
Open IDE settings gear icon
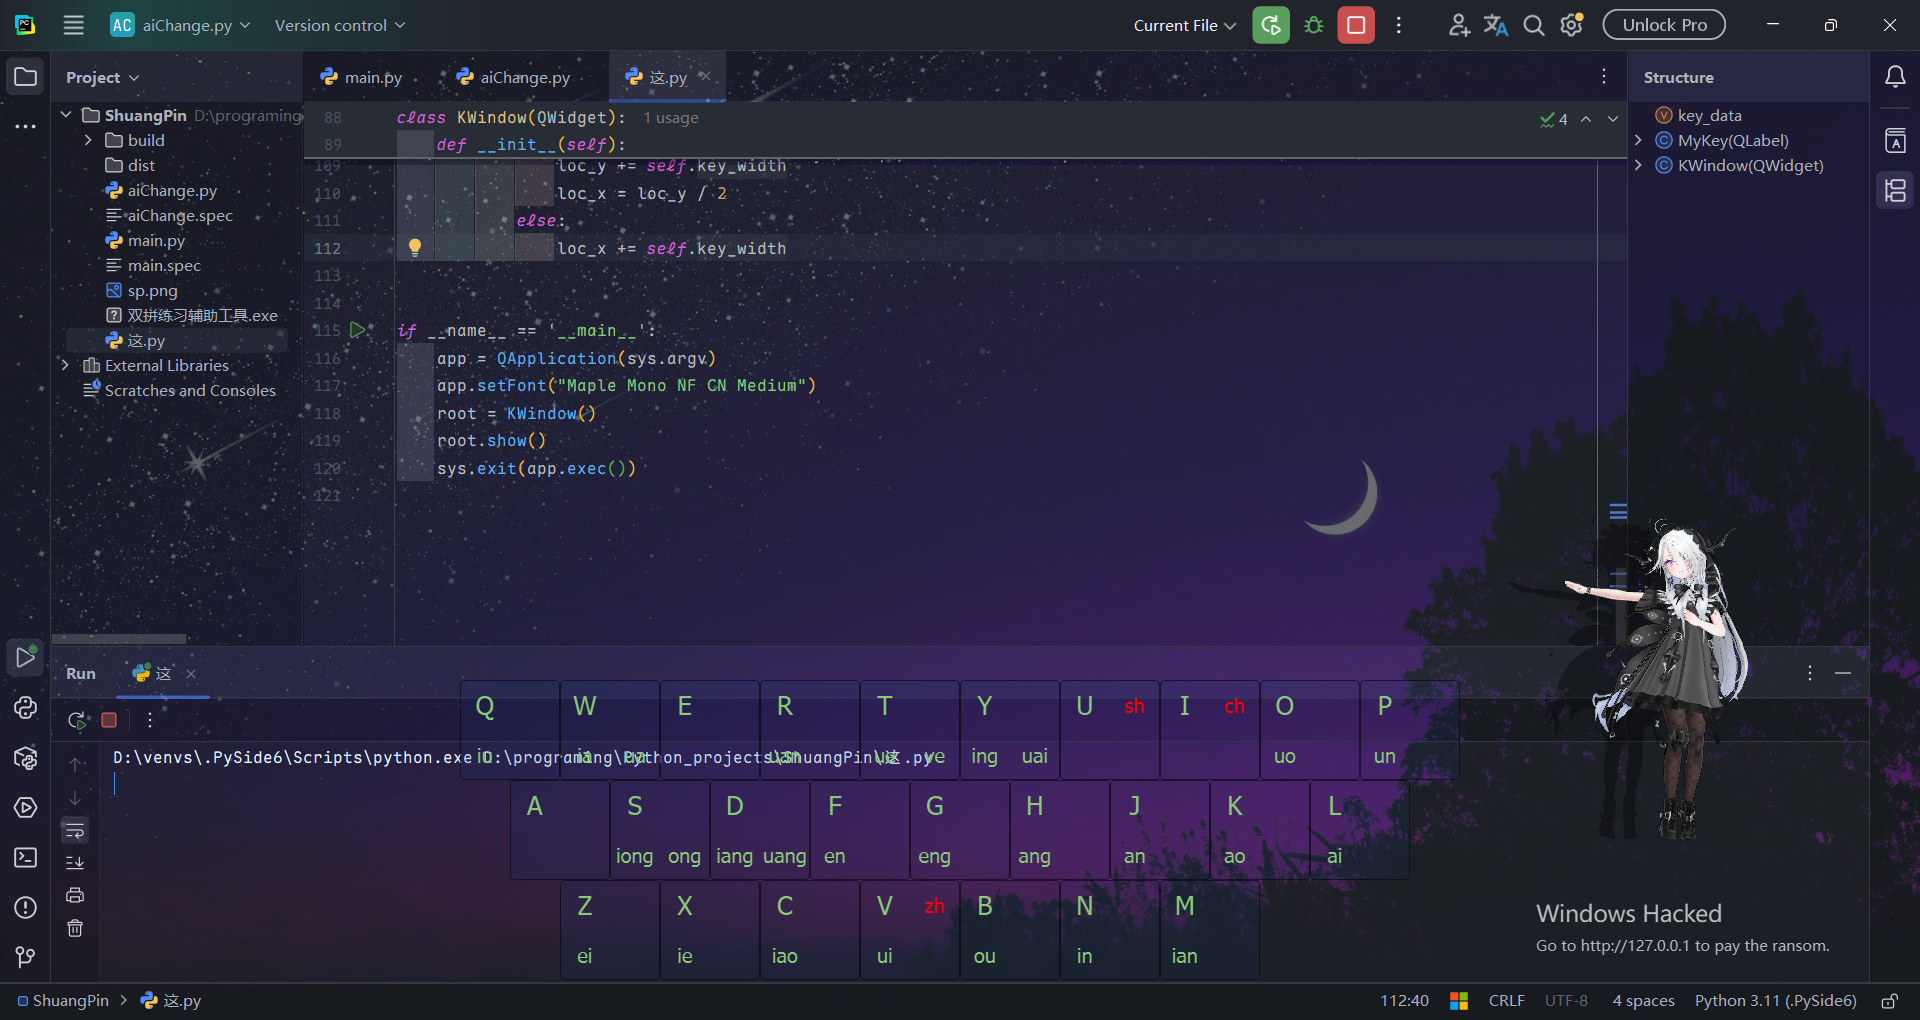pyautogui.click(x=1572, y=26)
